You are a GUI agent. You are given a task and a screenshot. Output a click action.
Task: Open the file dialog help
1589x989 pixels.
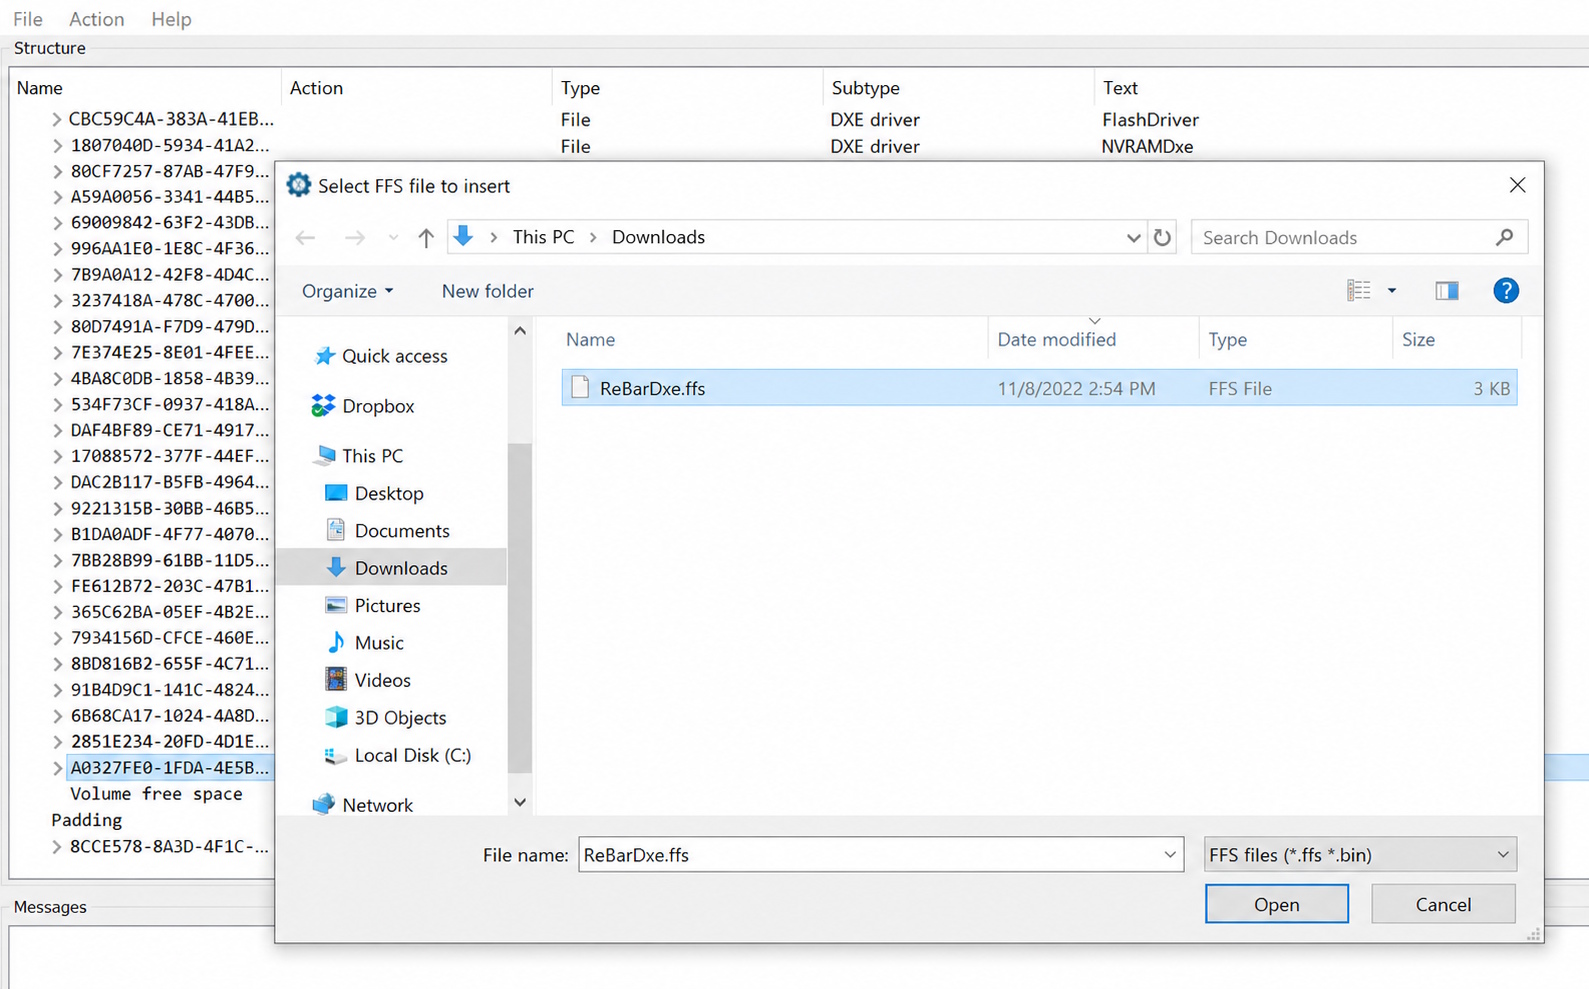click(1506, 291)
